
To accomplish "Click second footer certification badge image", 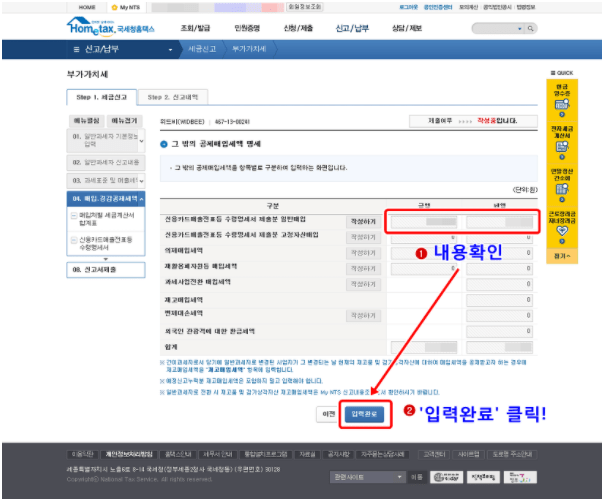I will coord(483,478).
